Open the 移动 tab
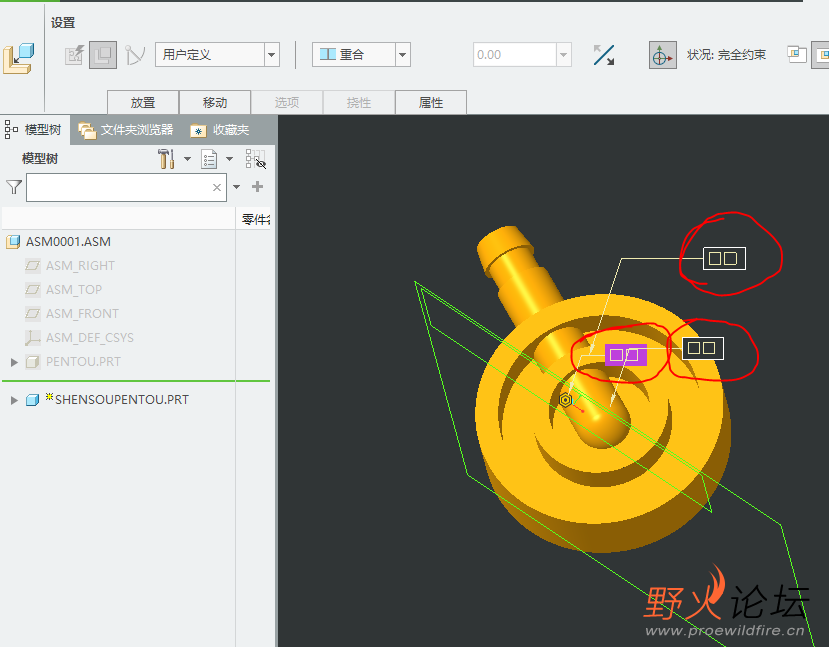 tap(215, 103)
